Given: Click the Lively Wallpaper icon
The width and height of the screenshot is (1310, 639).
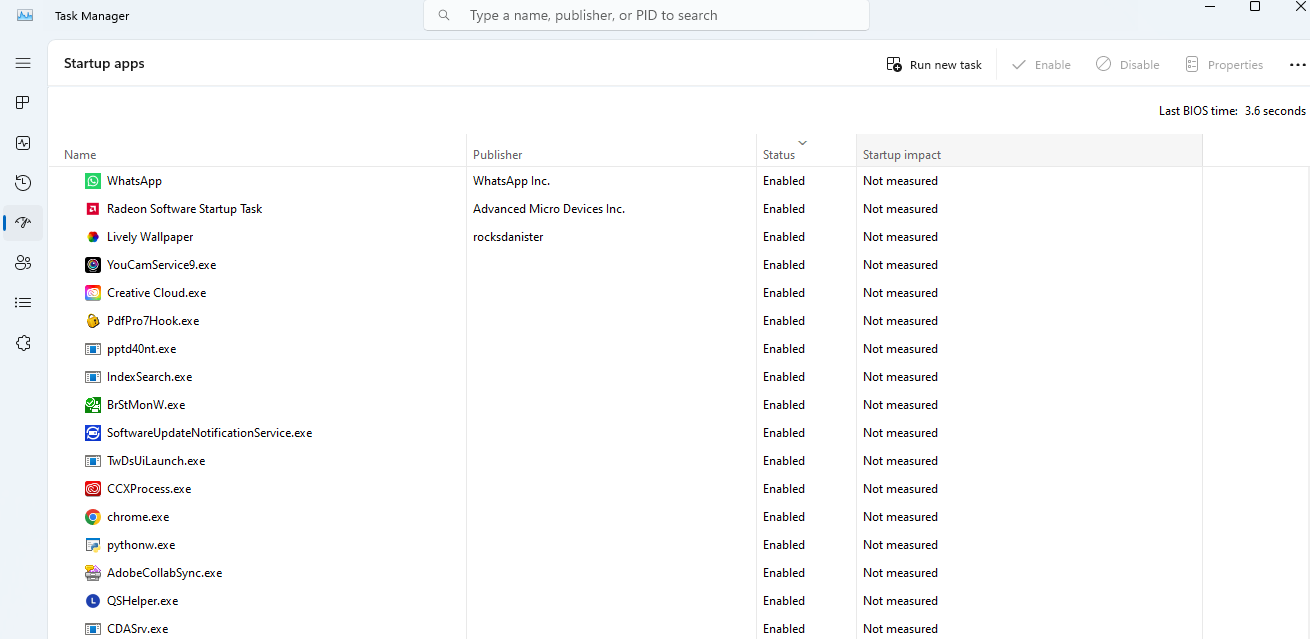Looking at the screenshot, I should [x=93, y=237].
